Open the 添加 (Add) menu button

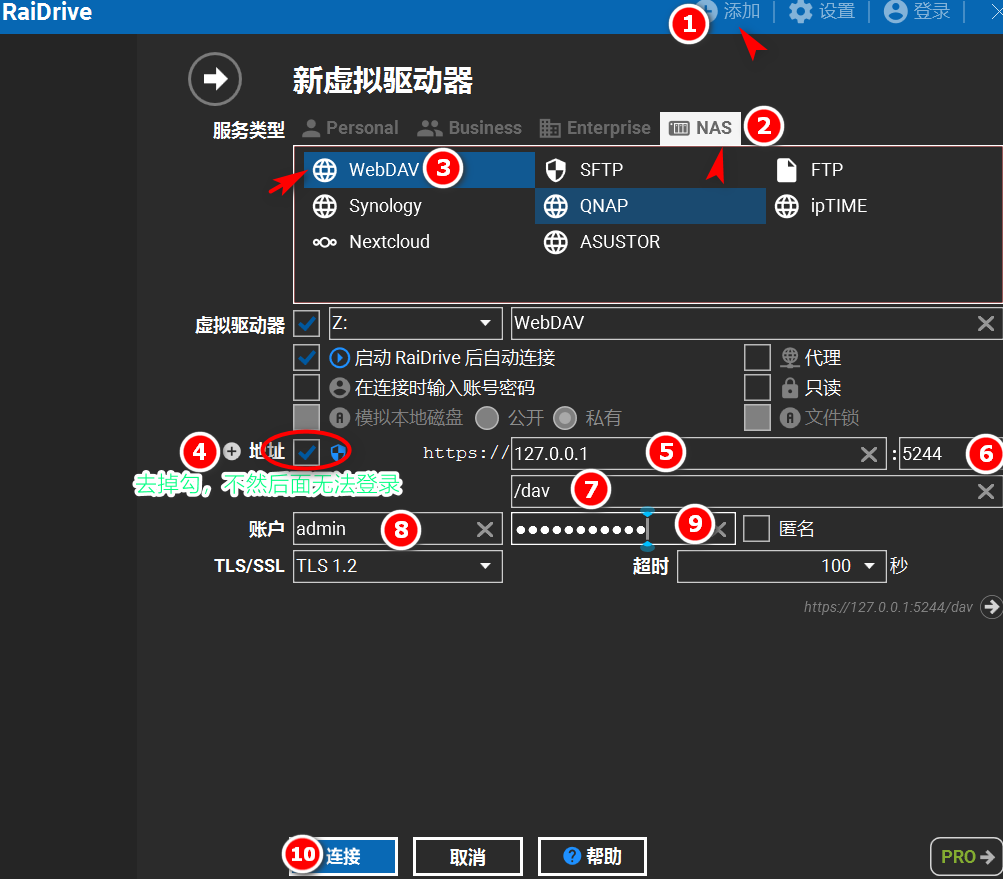click(x=728, y=11)
